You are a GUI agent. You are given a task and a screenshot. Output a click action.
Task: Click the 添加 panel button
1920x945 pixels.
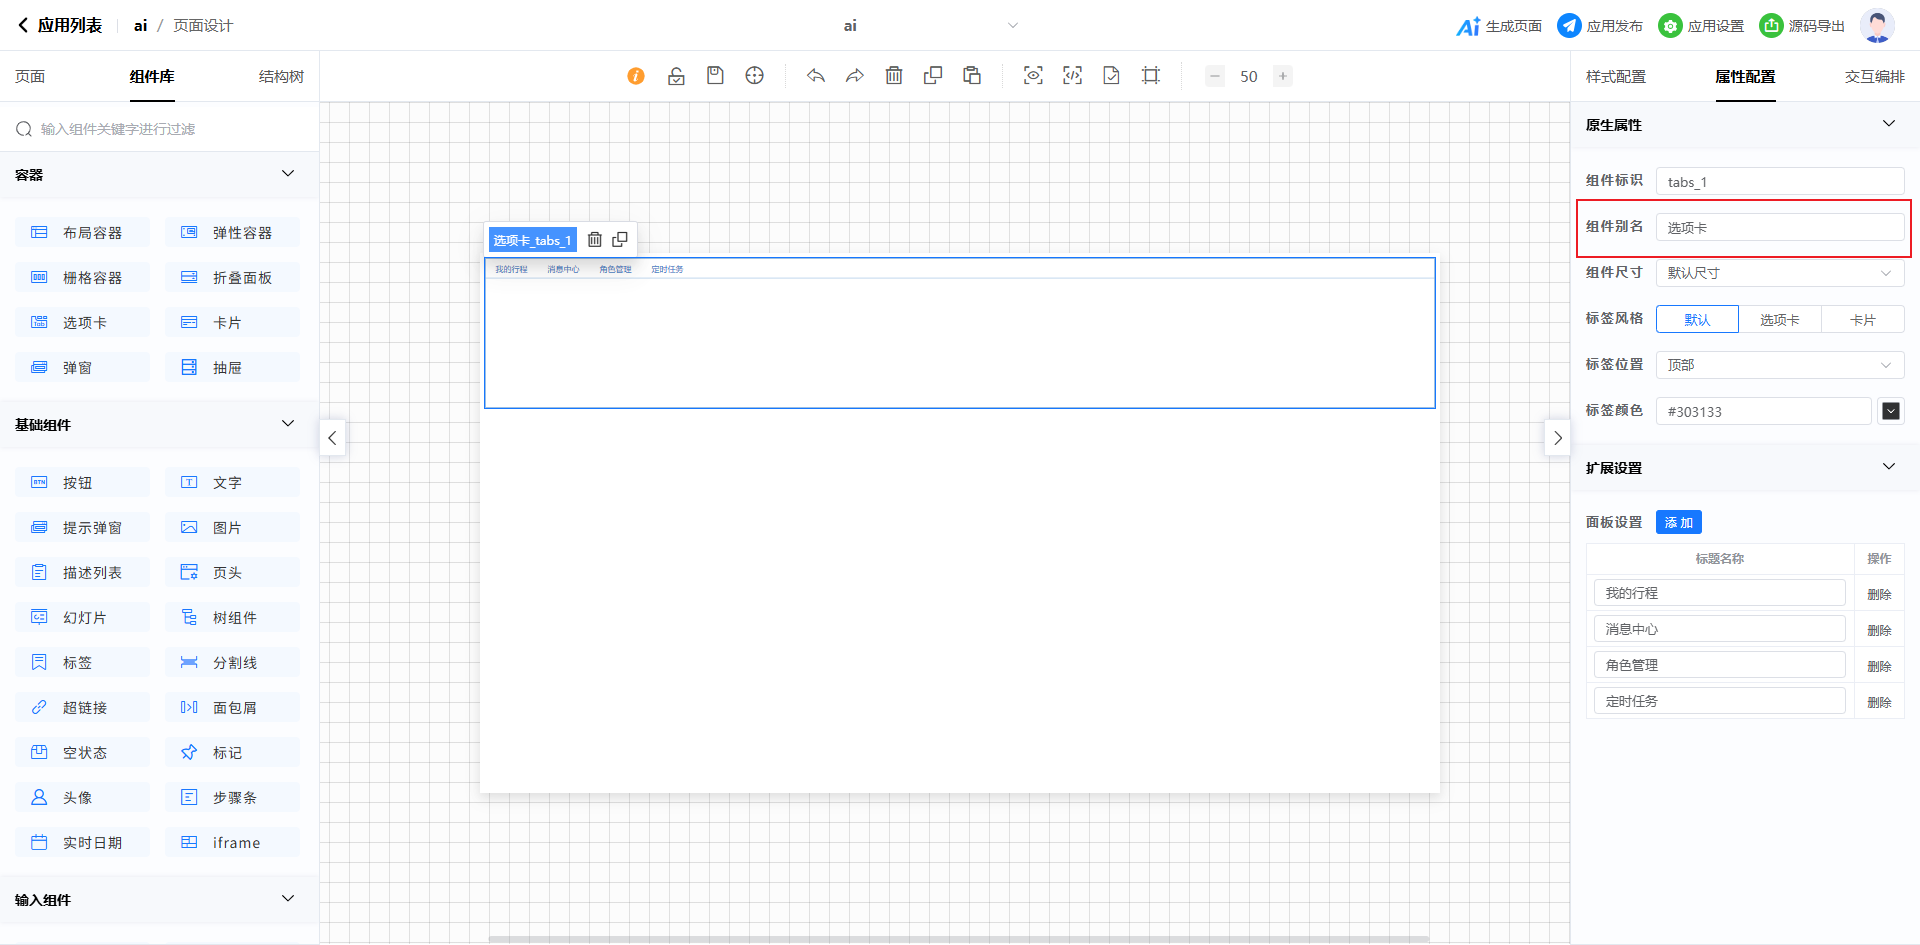(x=1678, y=523)
